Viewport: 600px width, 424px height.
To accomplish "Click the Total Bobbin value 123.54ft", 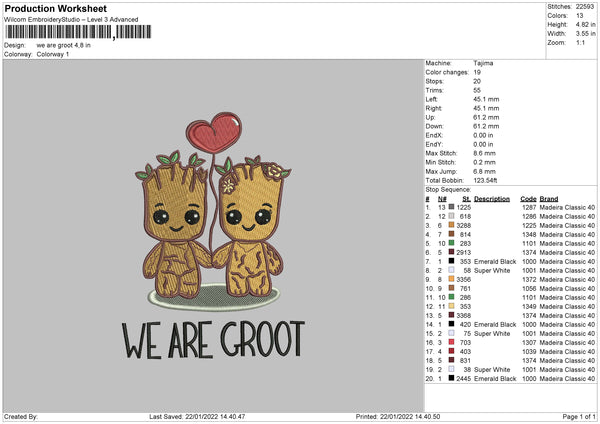I will 485,180.
